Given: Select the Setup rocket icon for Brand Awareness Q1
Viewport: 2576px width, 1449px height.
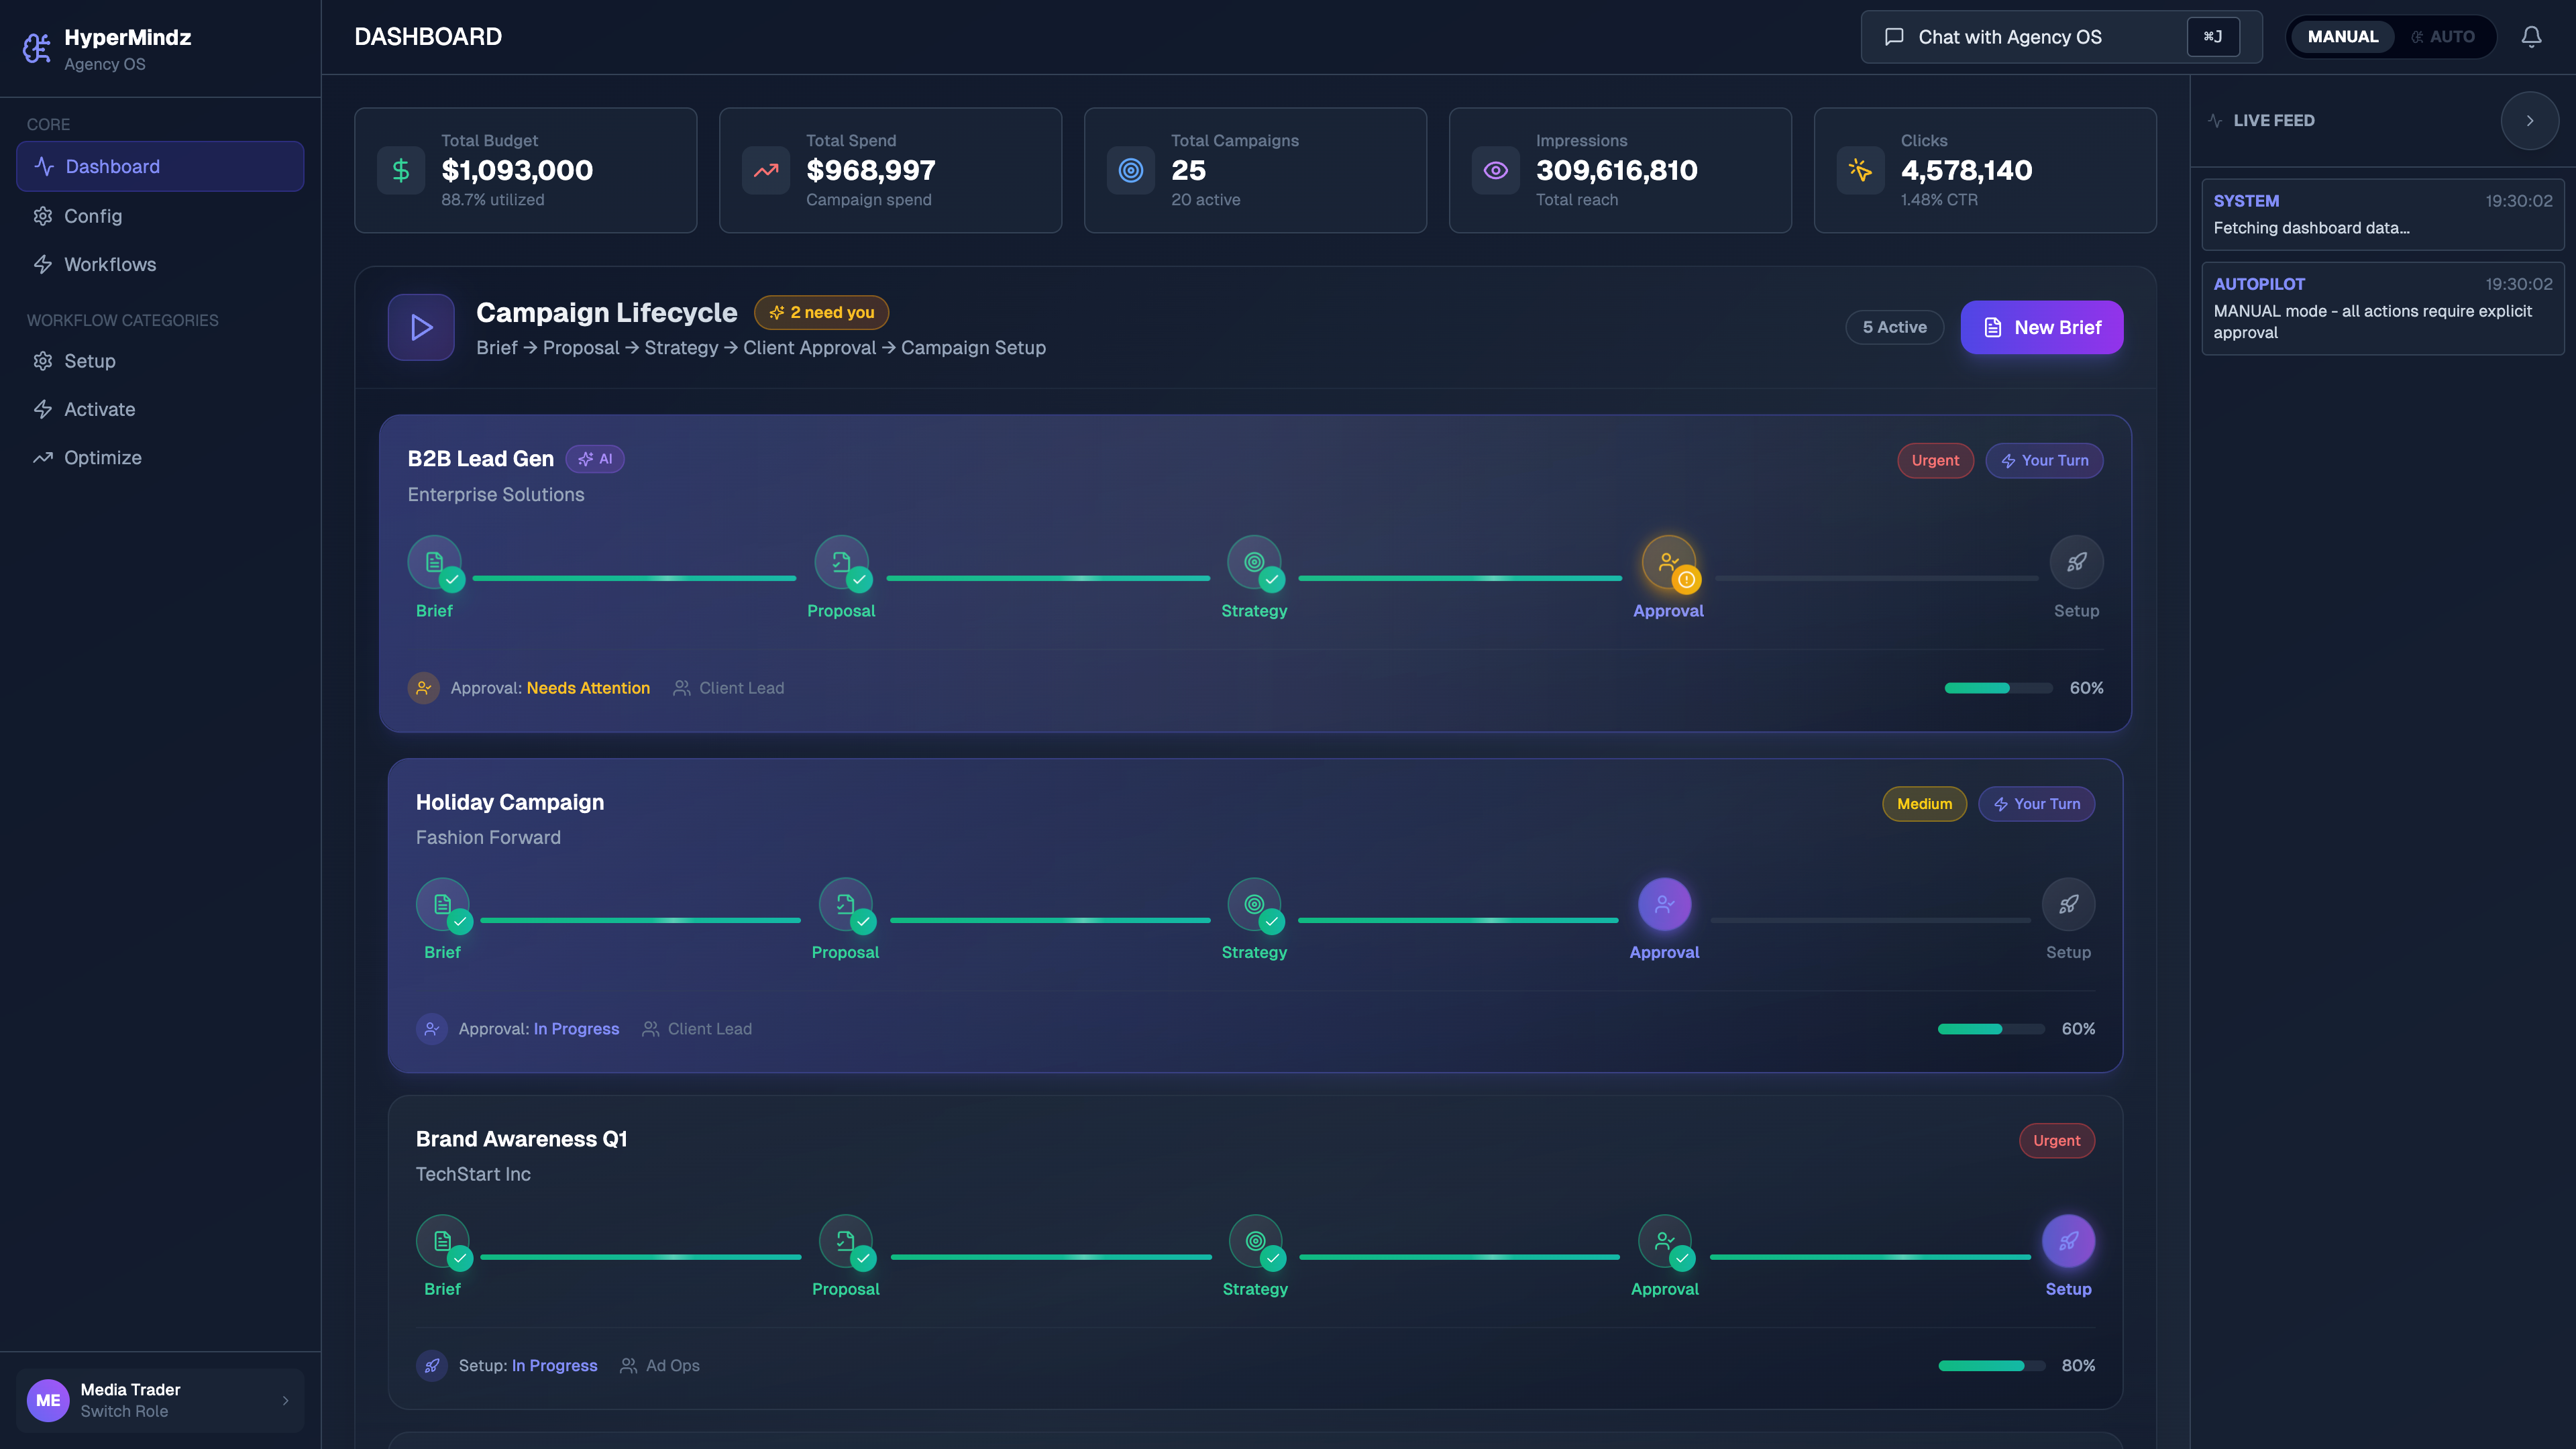Looking at the screenshot, I should (x=2069, y=1240).
